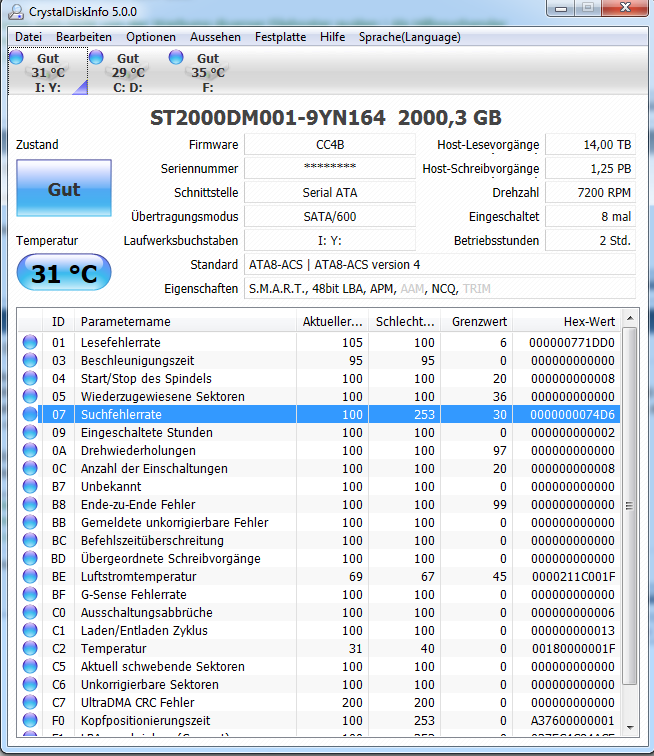Click the status orb for Ende-zu-Ende Fehler
The width and height of the screenshot is (654, 756).
30,504
